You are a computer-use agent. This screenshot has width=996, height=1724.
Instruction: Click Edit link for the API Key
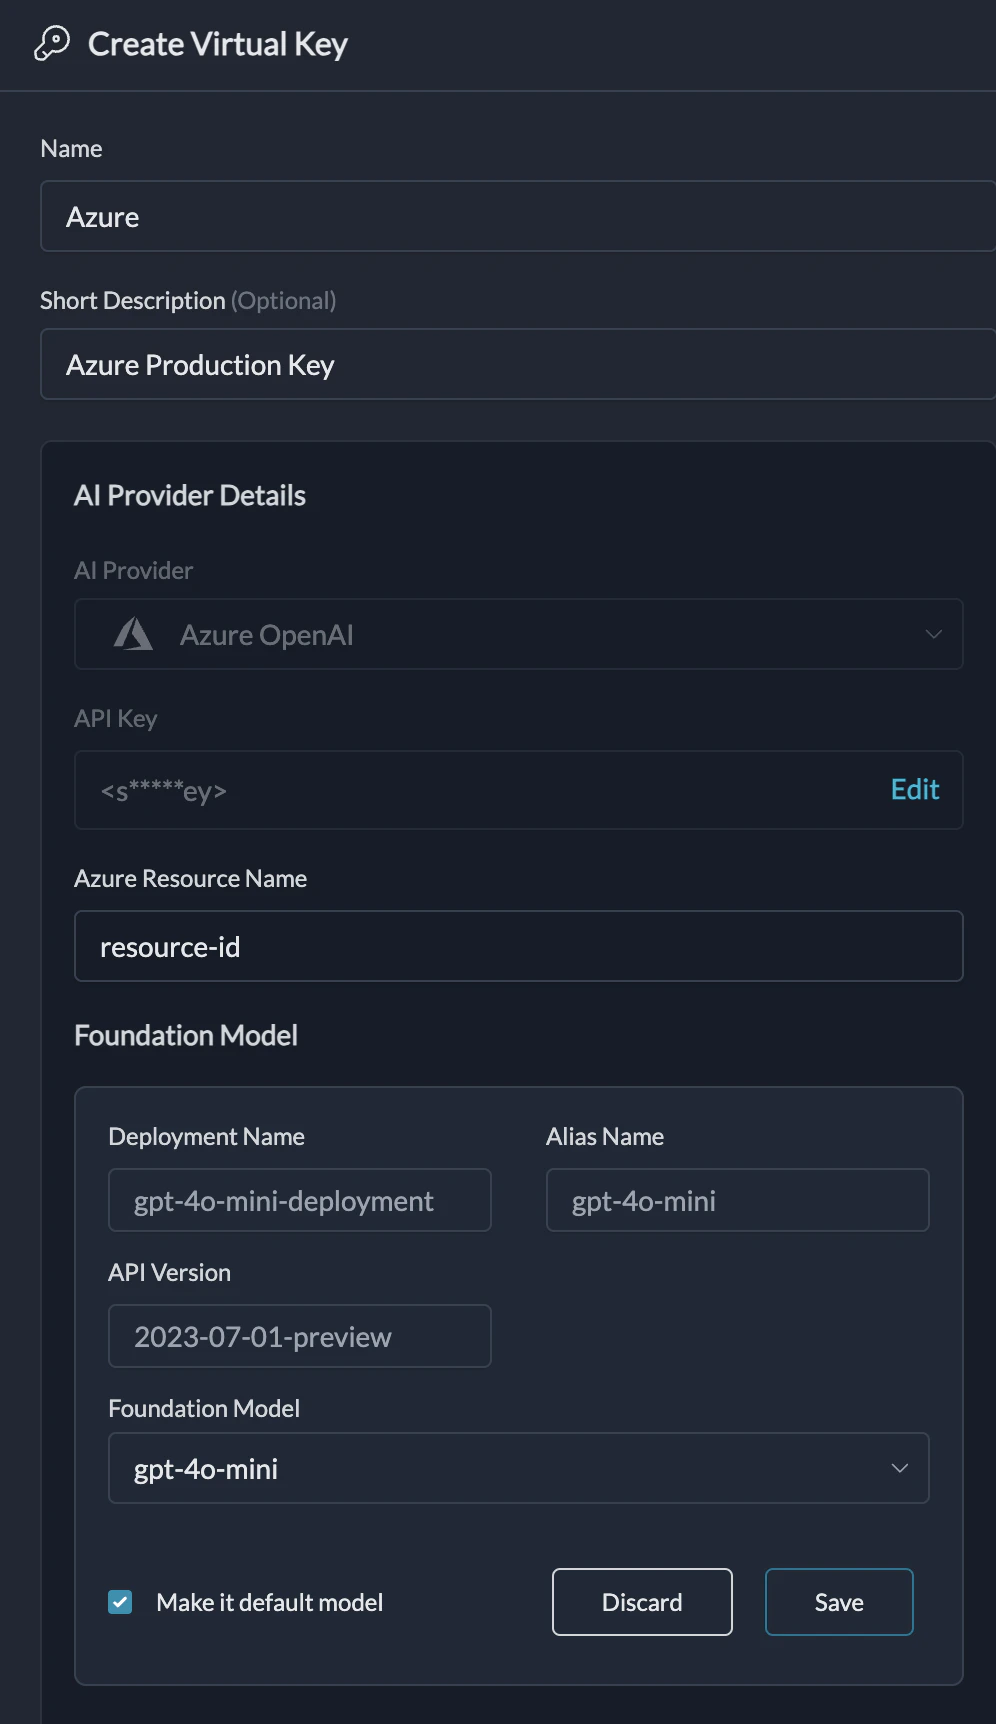coord(914,790)
